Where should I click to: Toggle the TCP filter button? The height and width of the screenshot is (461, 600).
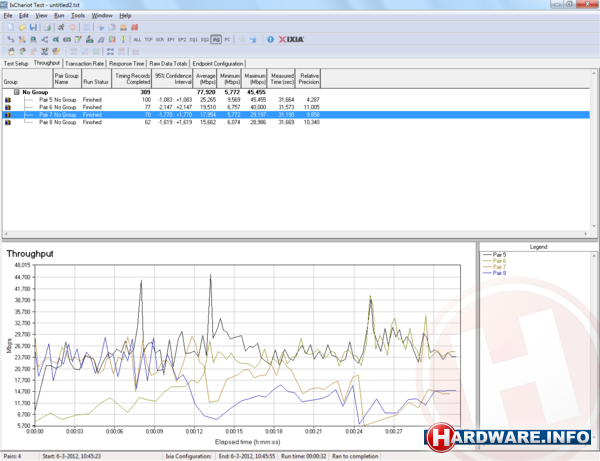point(149,39)
